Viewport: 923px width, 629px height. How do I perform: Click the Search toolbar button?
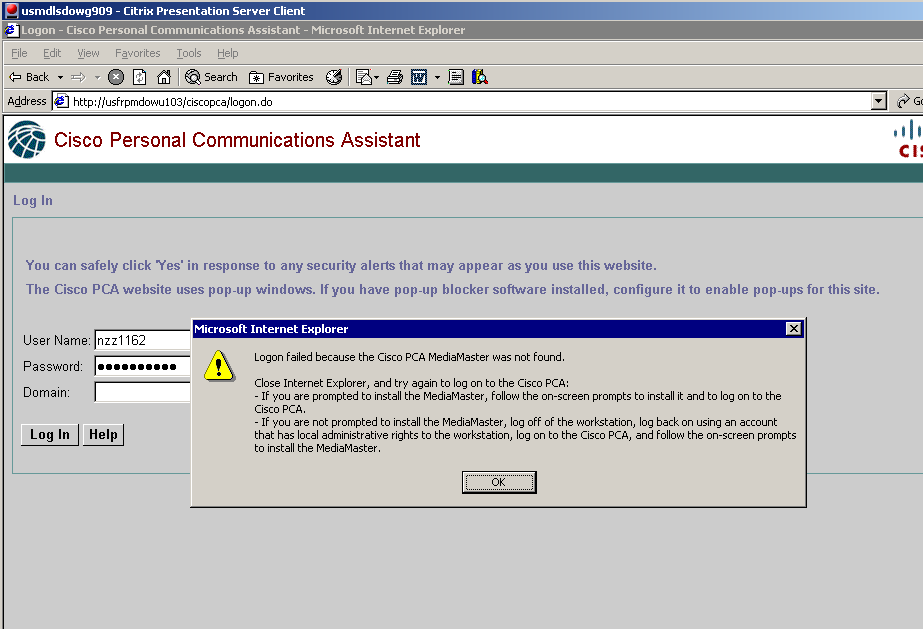coord(211,77)
